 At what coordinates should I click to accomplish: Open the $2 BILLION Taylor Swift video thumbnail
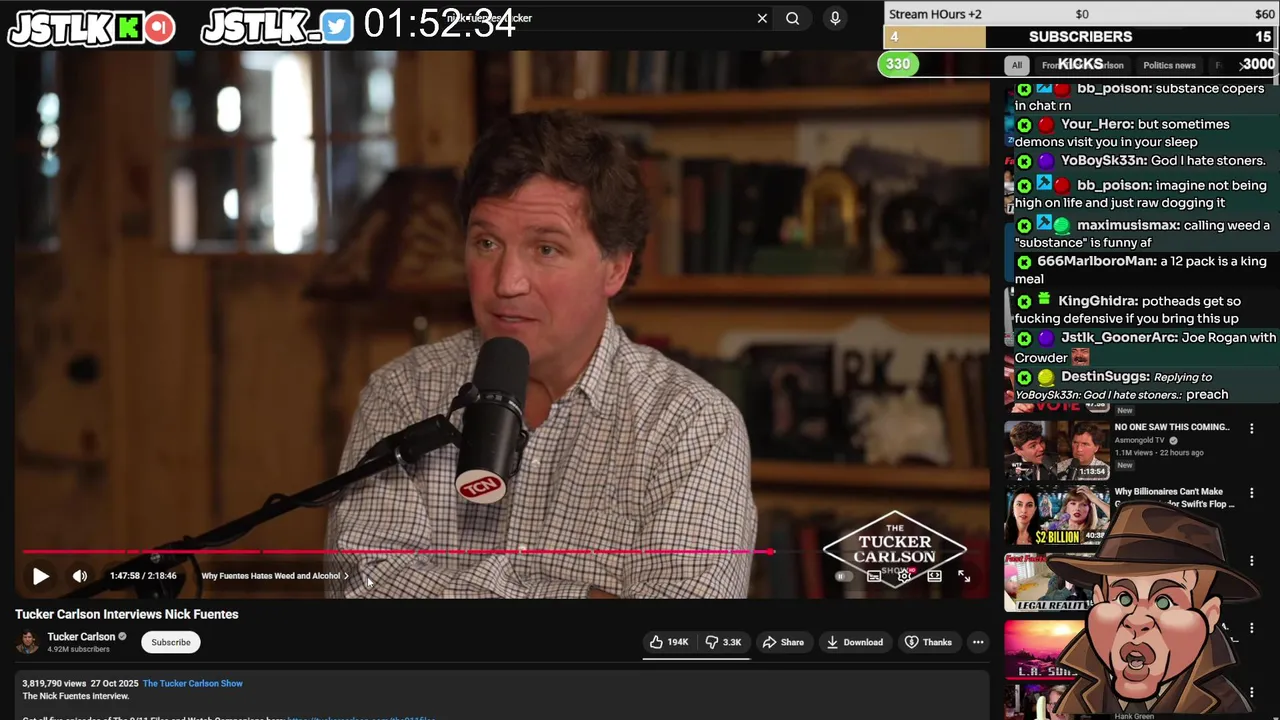(x=1057, y=516)
